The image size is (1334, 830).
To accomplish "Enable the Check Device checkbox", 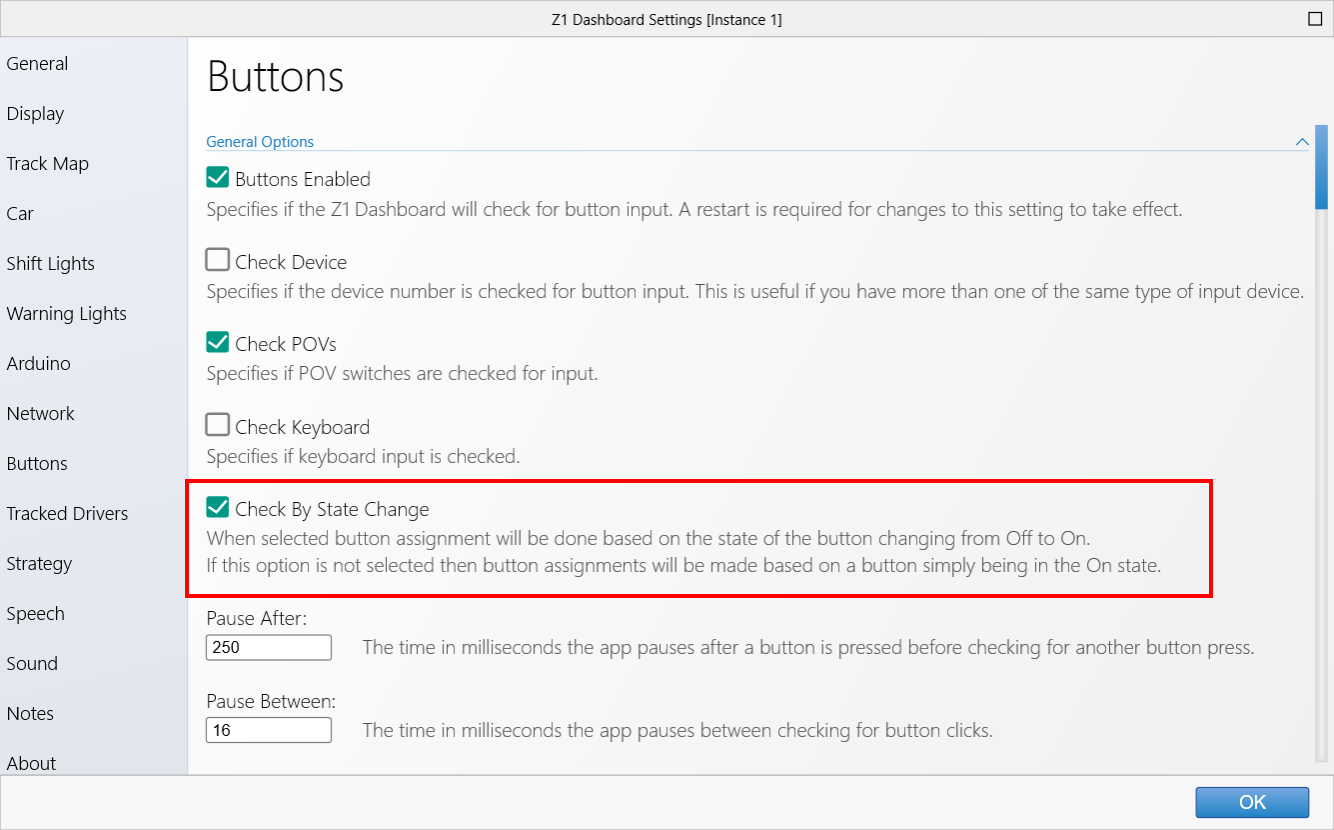I will 218,261.
